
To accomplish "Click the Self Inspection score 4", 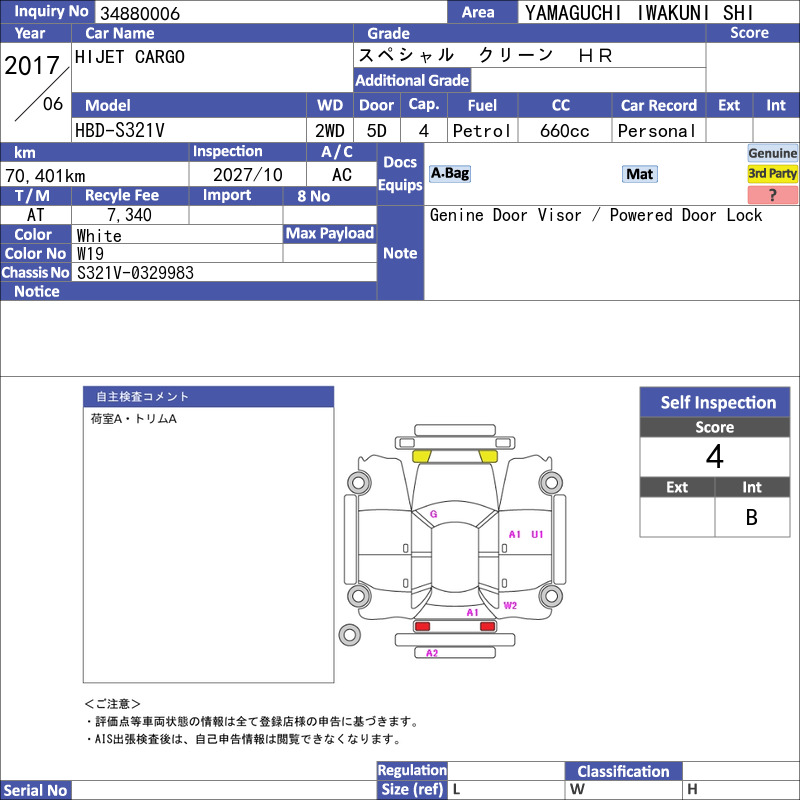I will pos(714,456).
